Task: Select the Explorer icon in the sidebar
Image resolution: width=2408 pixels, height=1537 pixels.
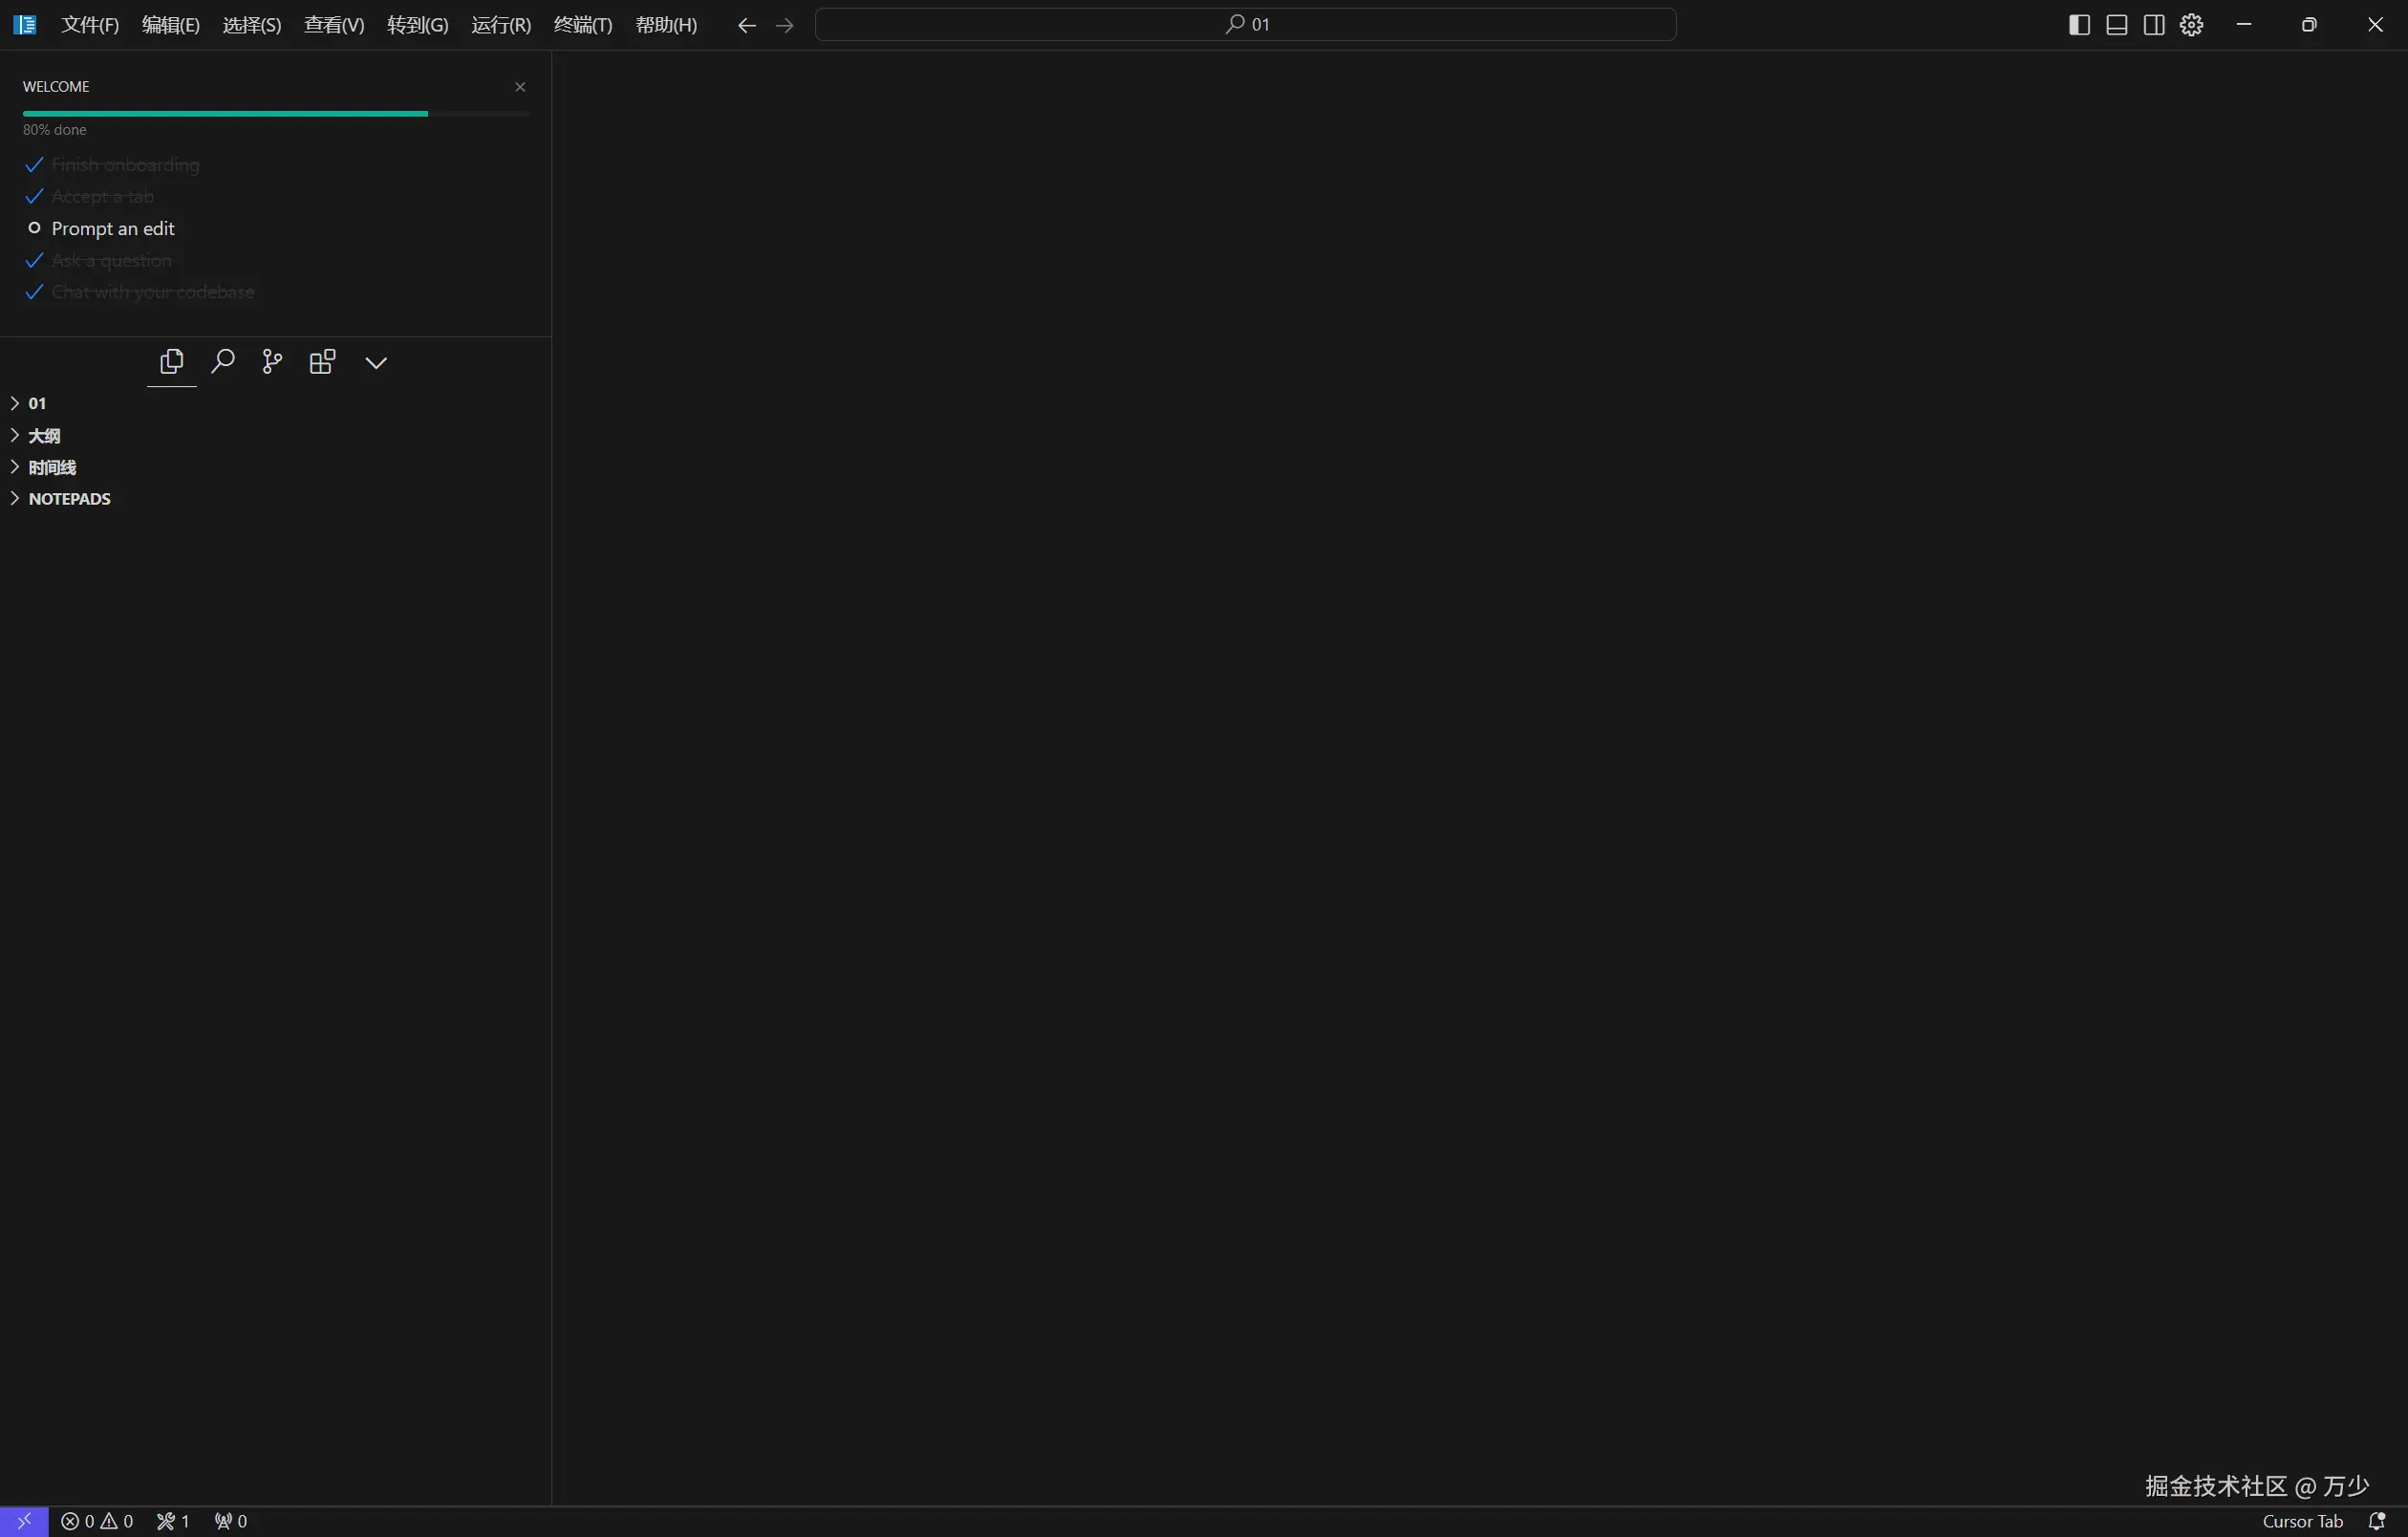Action: pyautogui.click(x=171, y=362)
